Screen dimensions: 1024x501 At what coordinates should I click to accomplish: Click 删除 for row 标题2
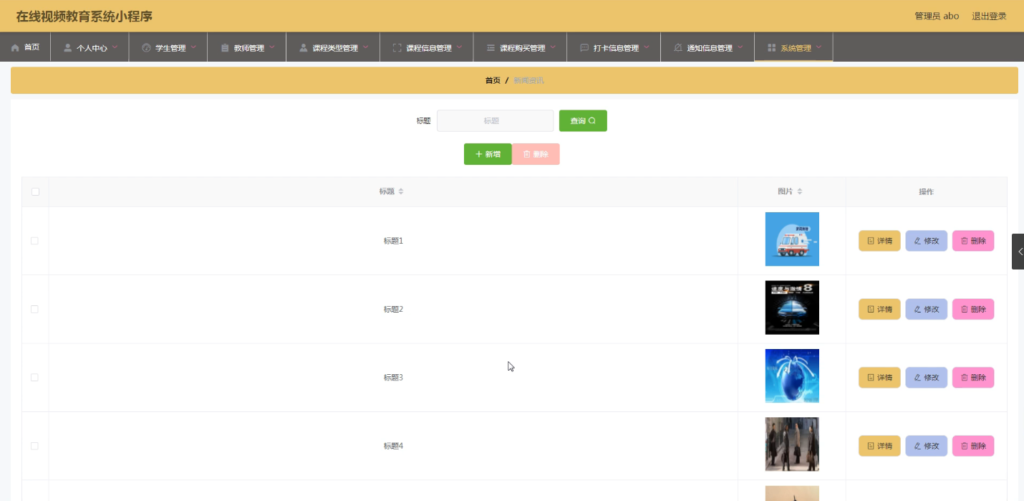pyautogui.click(x=973, y=309)
